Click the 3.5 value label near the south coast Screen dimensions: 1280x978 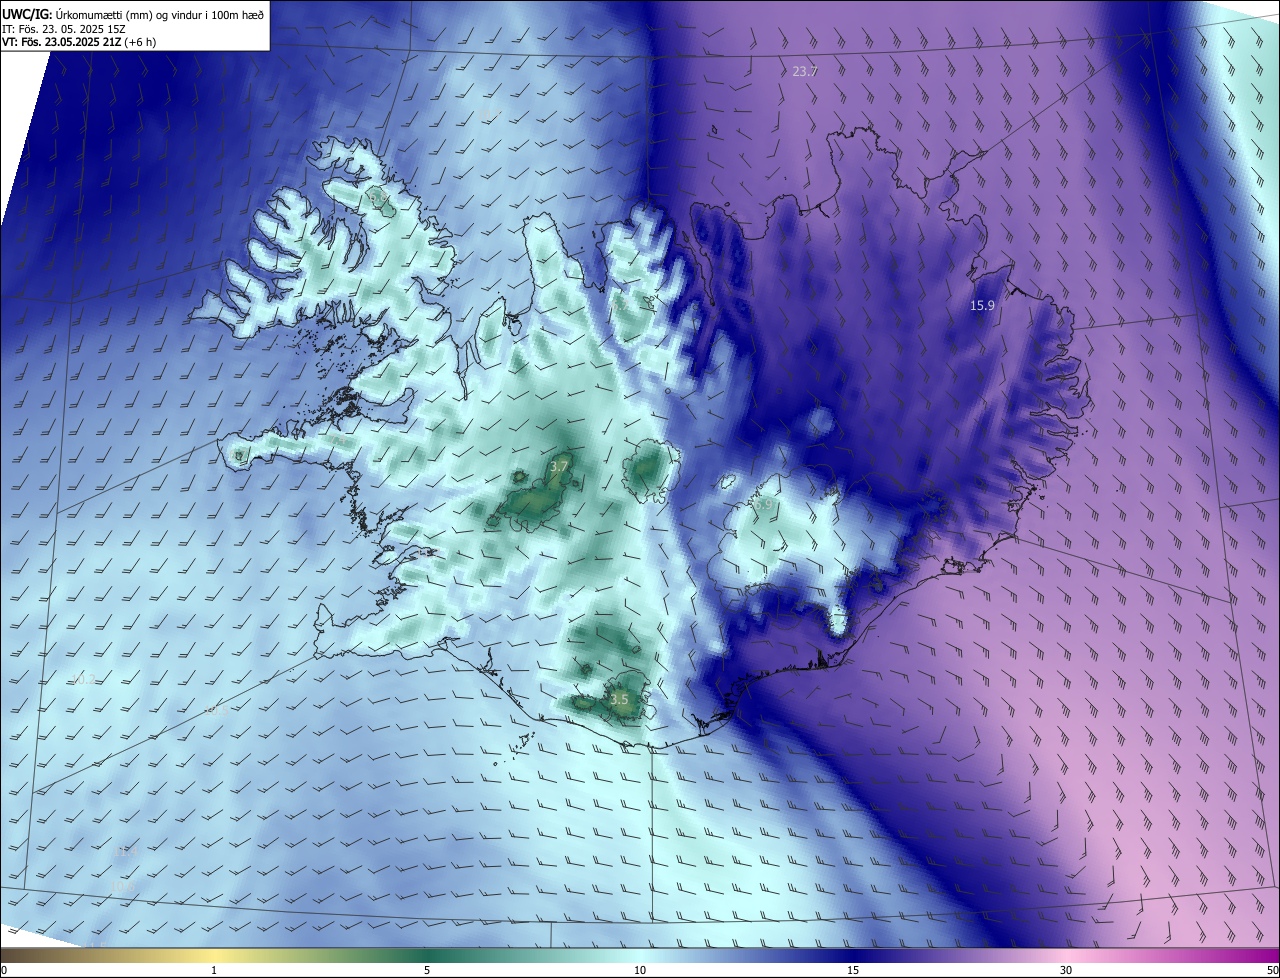pyautogui.click(x=619, y=699)
